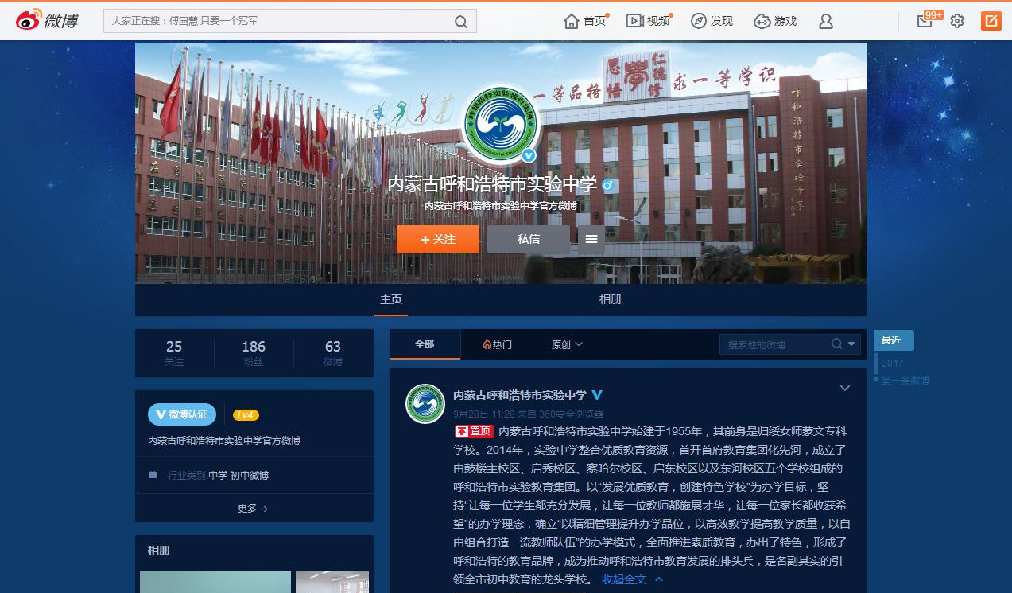Click the 中学 industry category link
The width and height of the screenshot is (1012, 593).
point(218,476)
